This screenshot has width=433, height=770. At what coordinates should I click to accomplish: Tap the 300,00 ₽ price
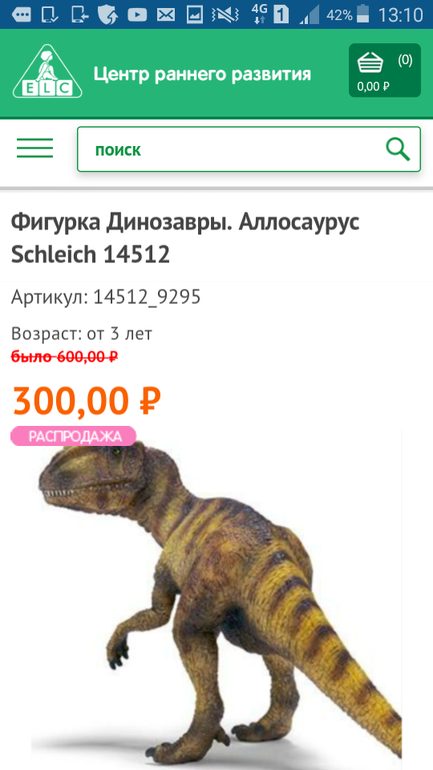[x=87, y=401]
